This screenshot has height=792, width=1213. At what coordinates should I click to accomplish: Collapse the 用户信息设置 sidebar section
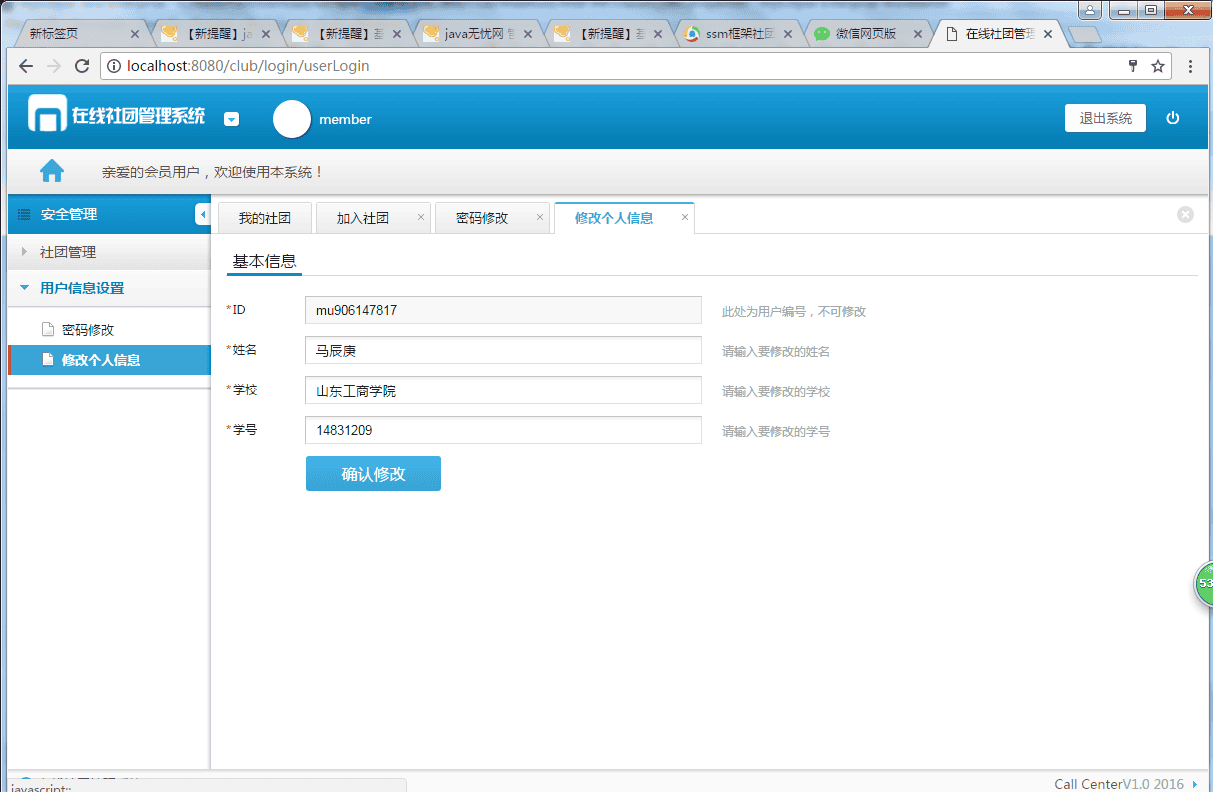pos(82,288)
